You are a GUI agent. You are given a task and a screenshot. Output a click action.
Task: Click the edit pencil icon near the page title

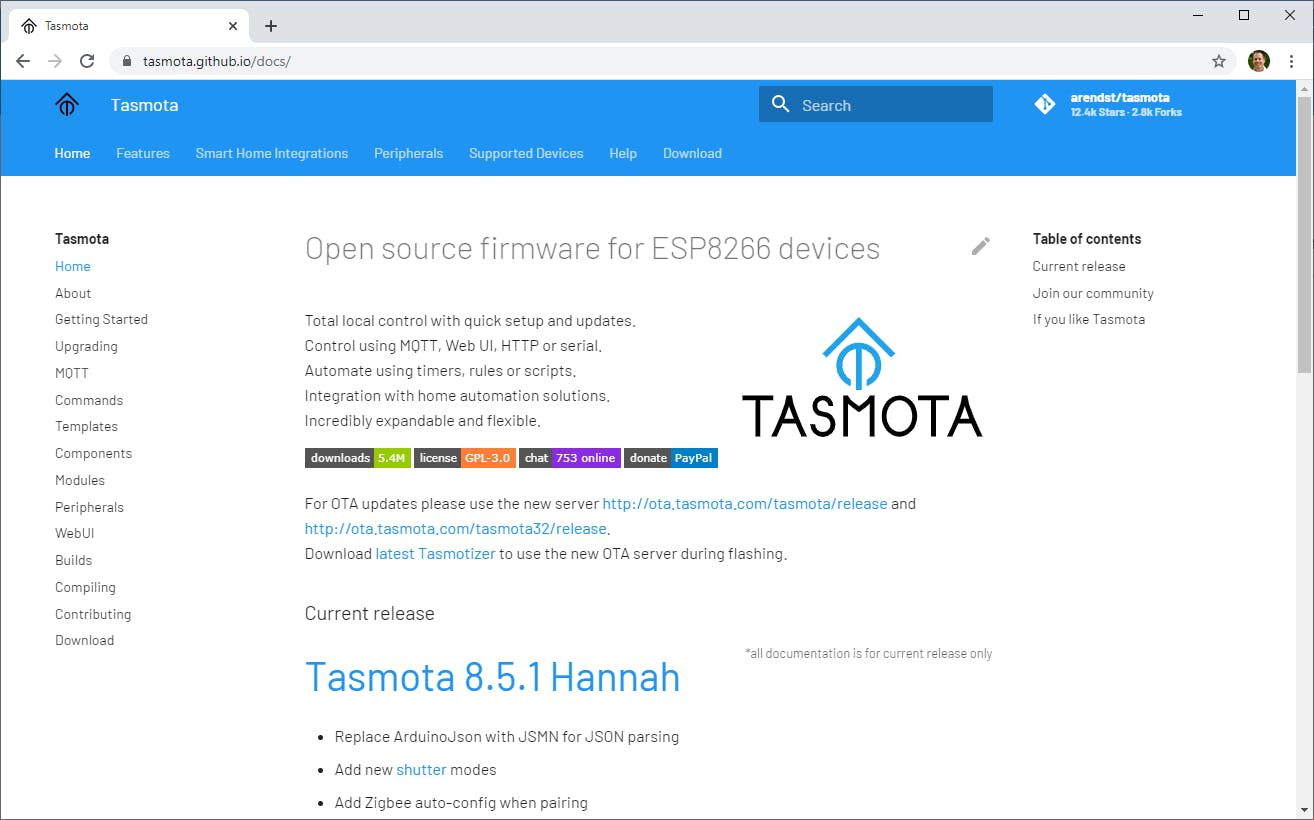pyautogui.click(x=981, y=245)
